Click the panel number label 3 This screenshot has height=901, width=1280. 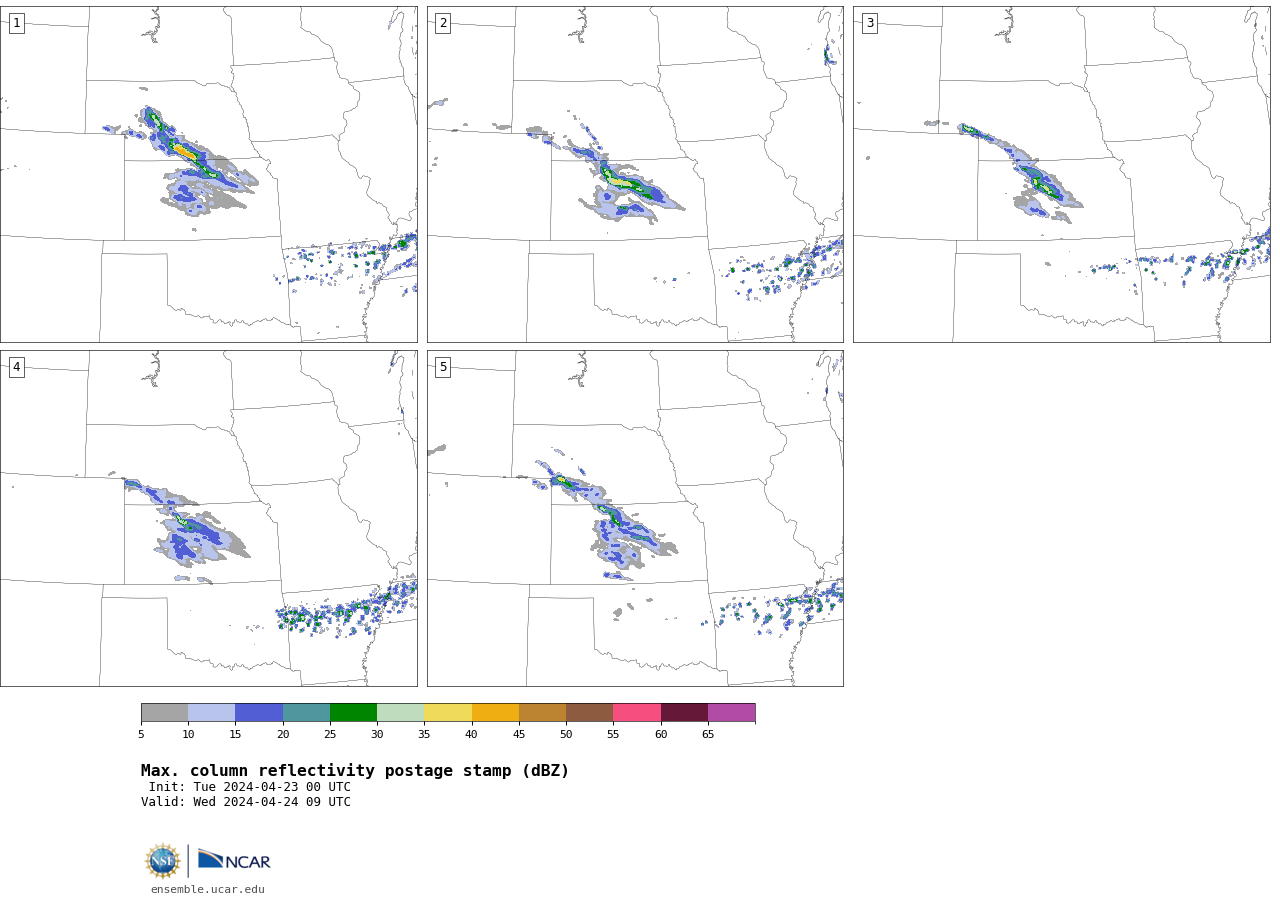tap(869, 23)
